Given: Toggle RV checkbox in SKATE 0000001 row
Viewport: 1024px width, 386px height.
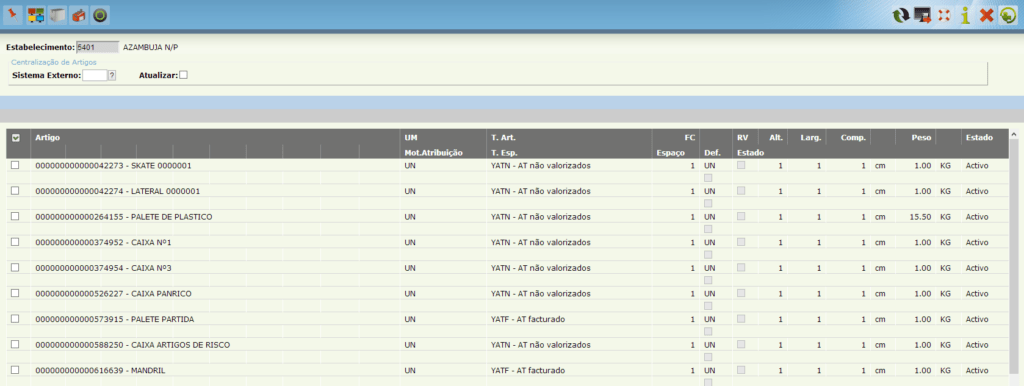Looking at the screenshot, I should tap(741, 165).
